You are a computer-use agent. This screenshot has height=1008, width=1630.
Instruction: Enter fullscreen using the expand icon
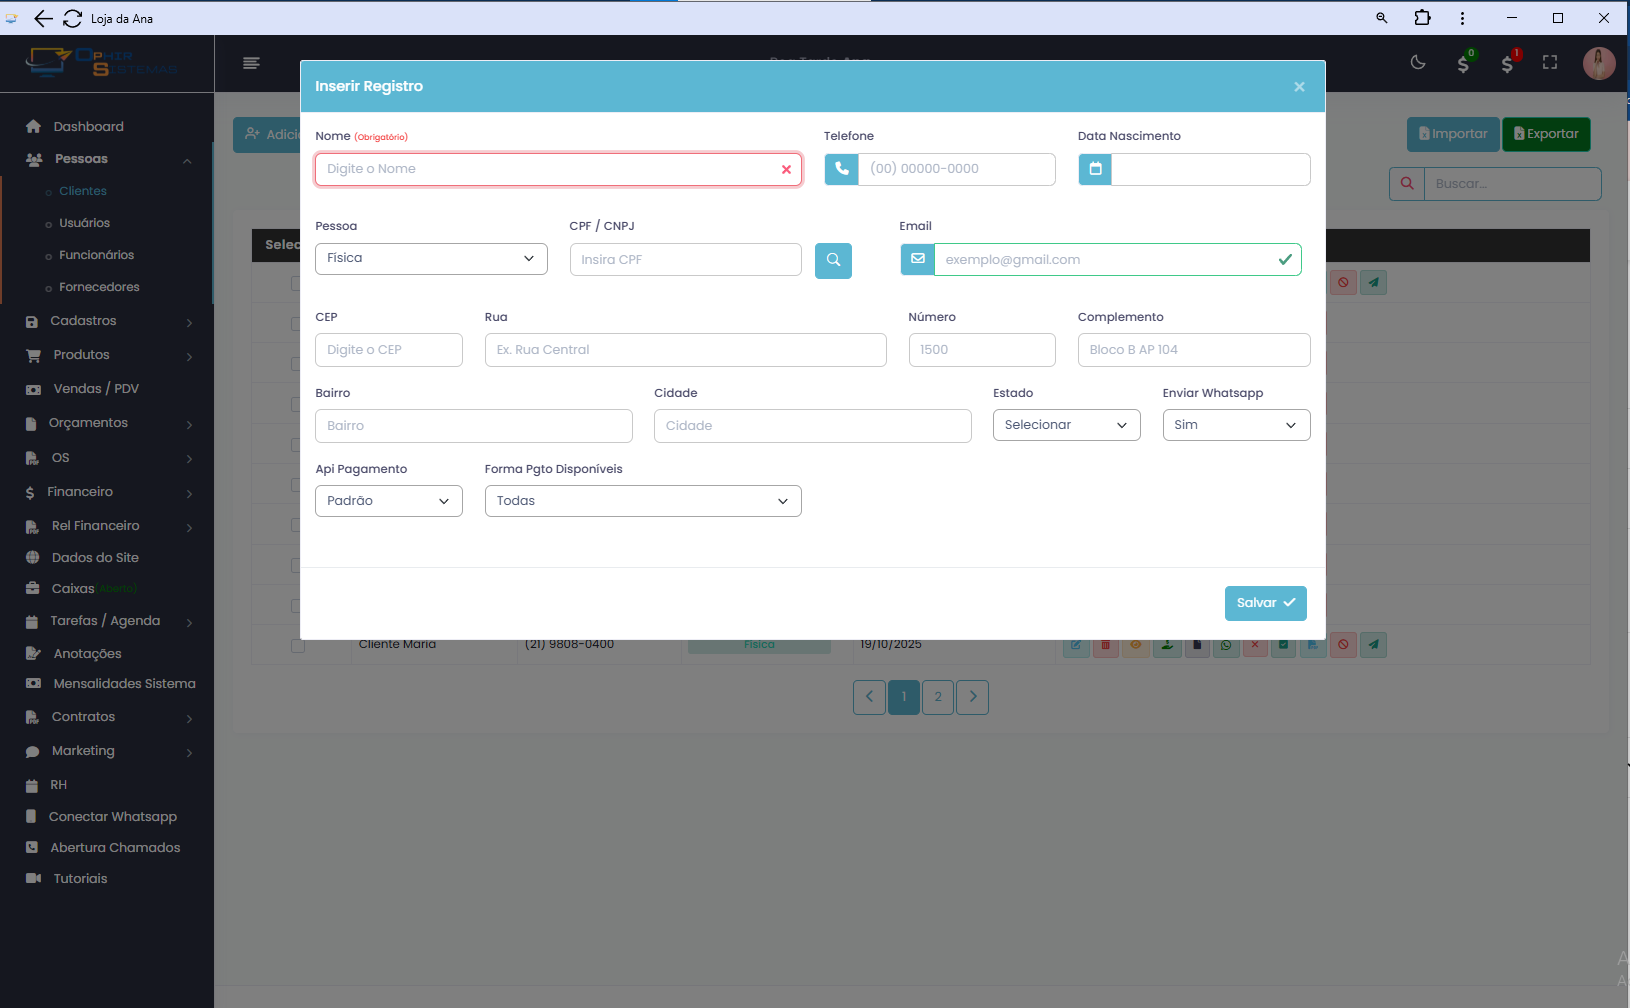coord(1550,63)
